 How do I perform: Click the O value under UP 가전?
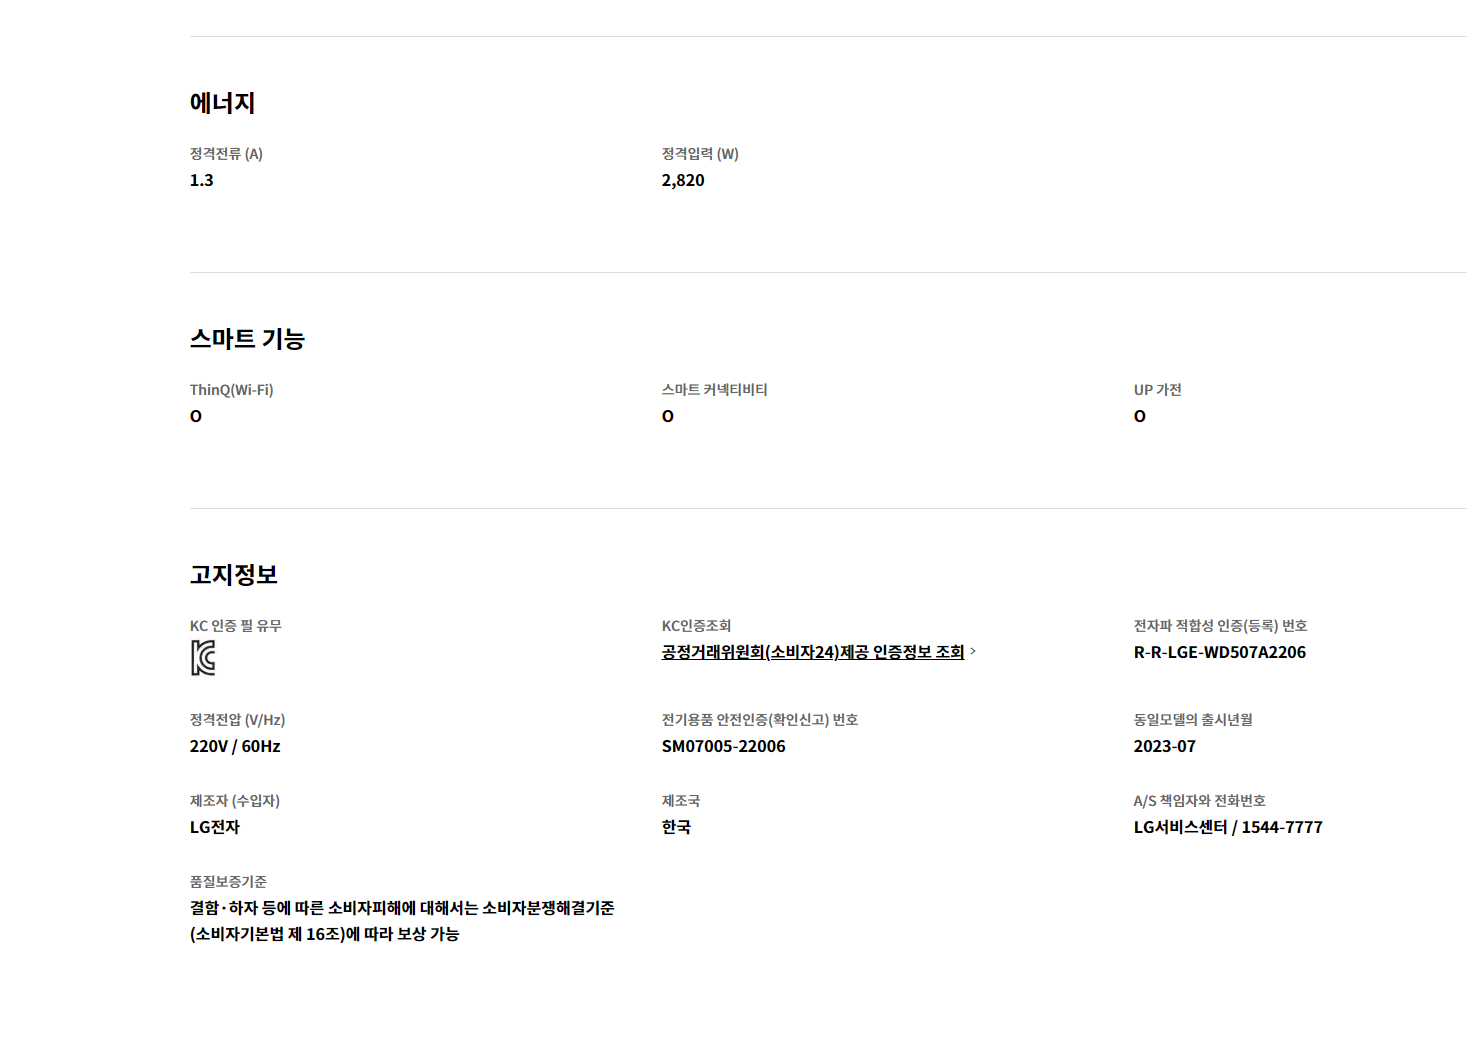[x=1140, y=416]
